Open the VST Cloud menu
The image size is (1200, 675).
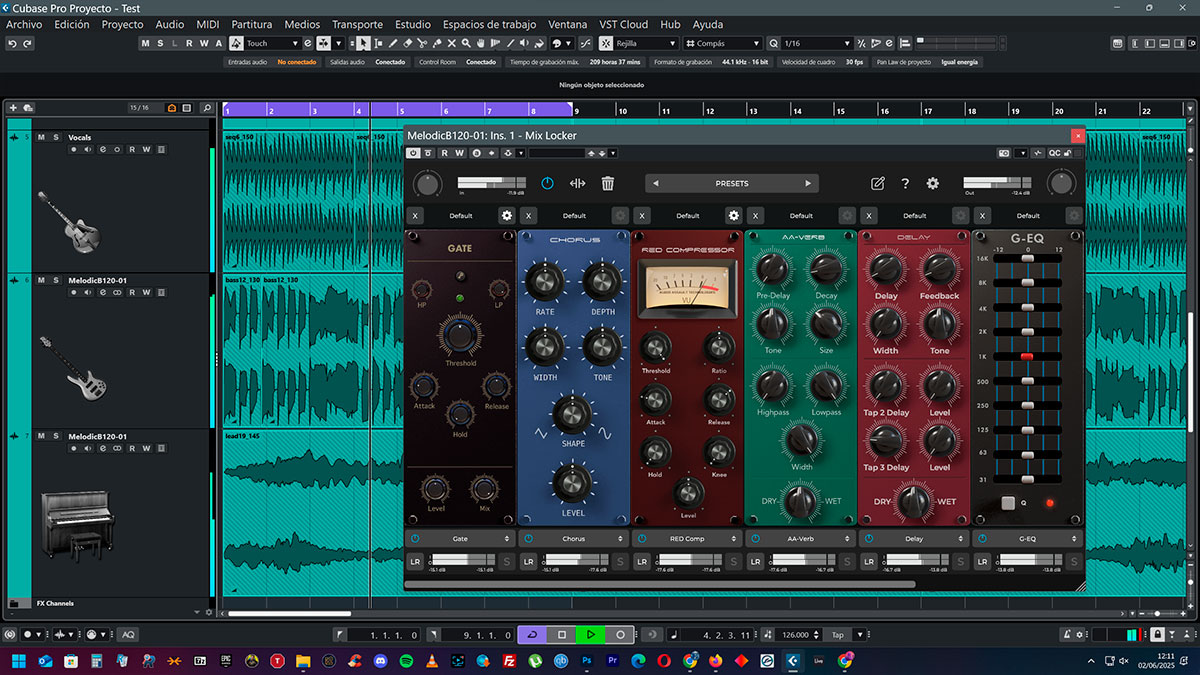[624, 24]
